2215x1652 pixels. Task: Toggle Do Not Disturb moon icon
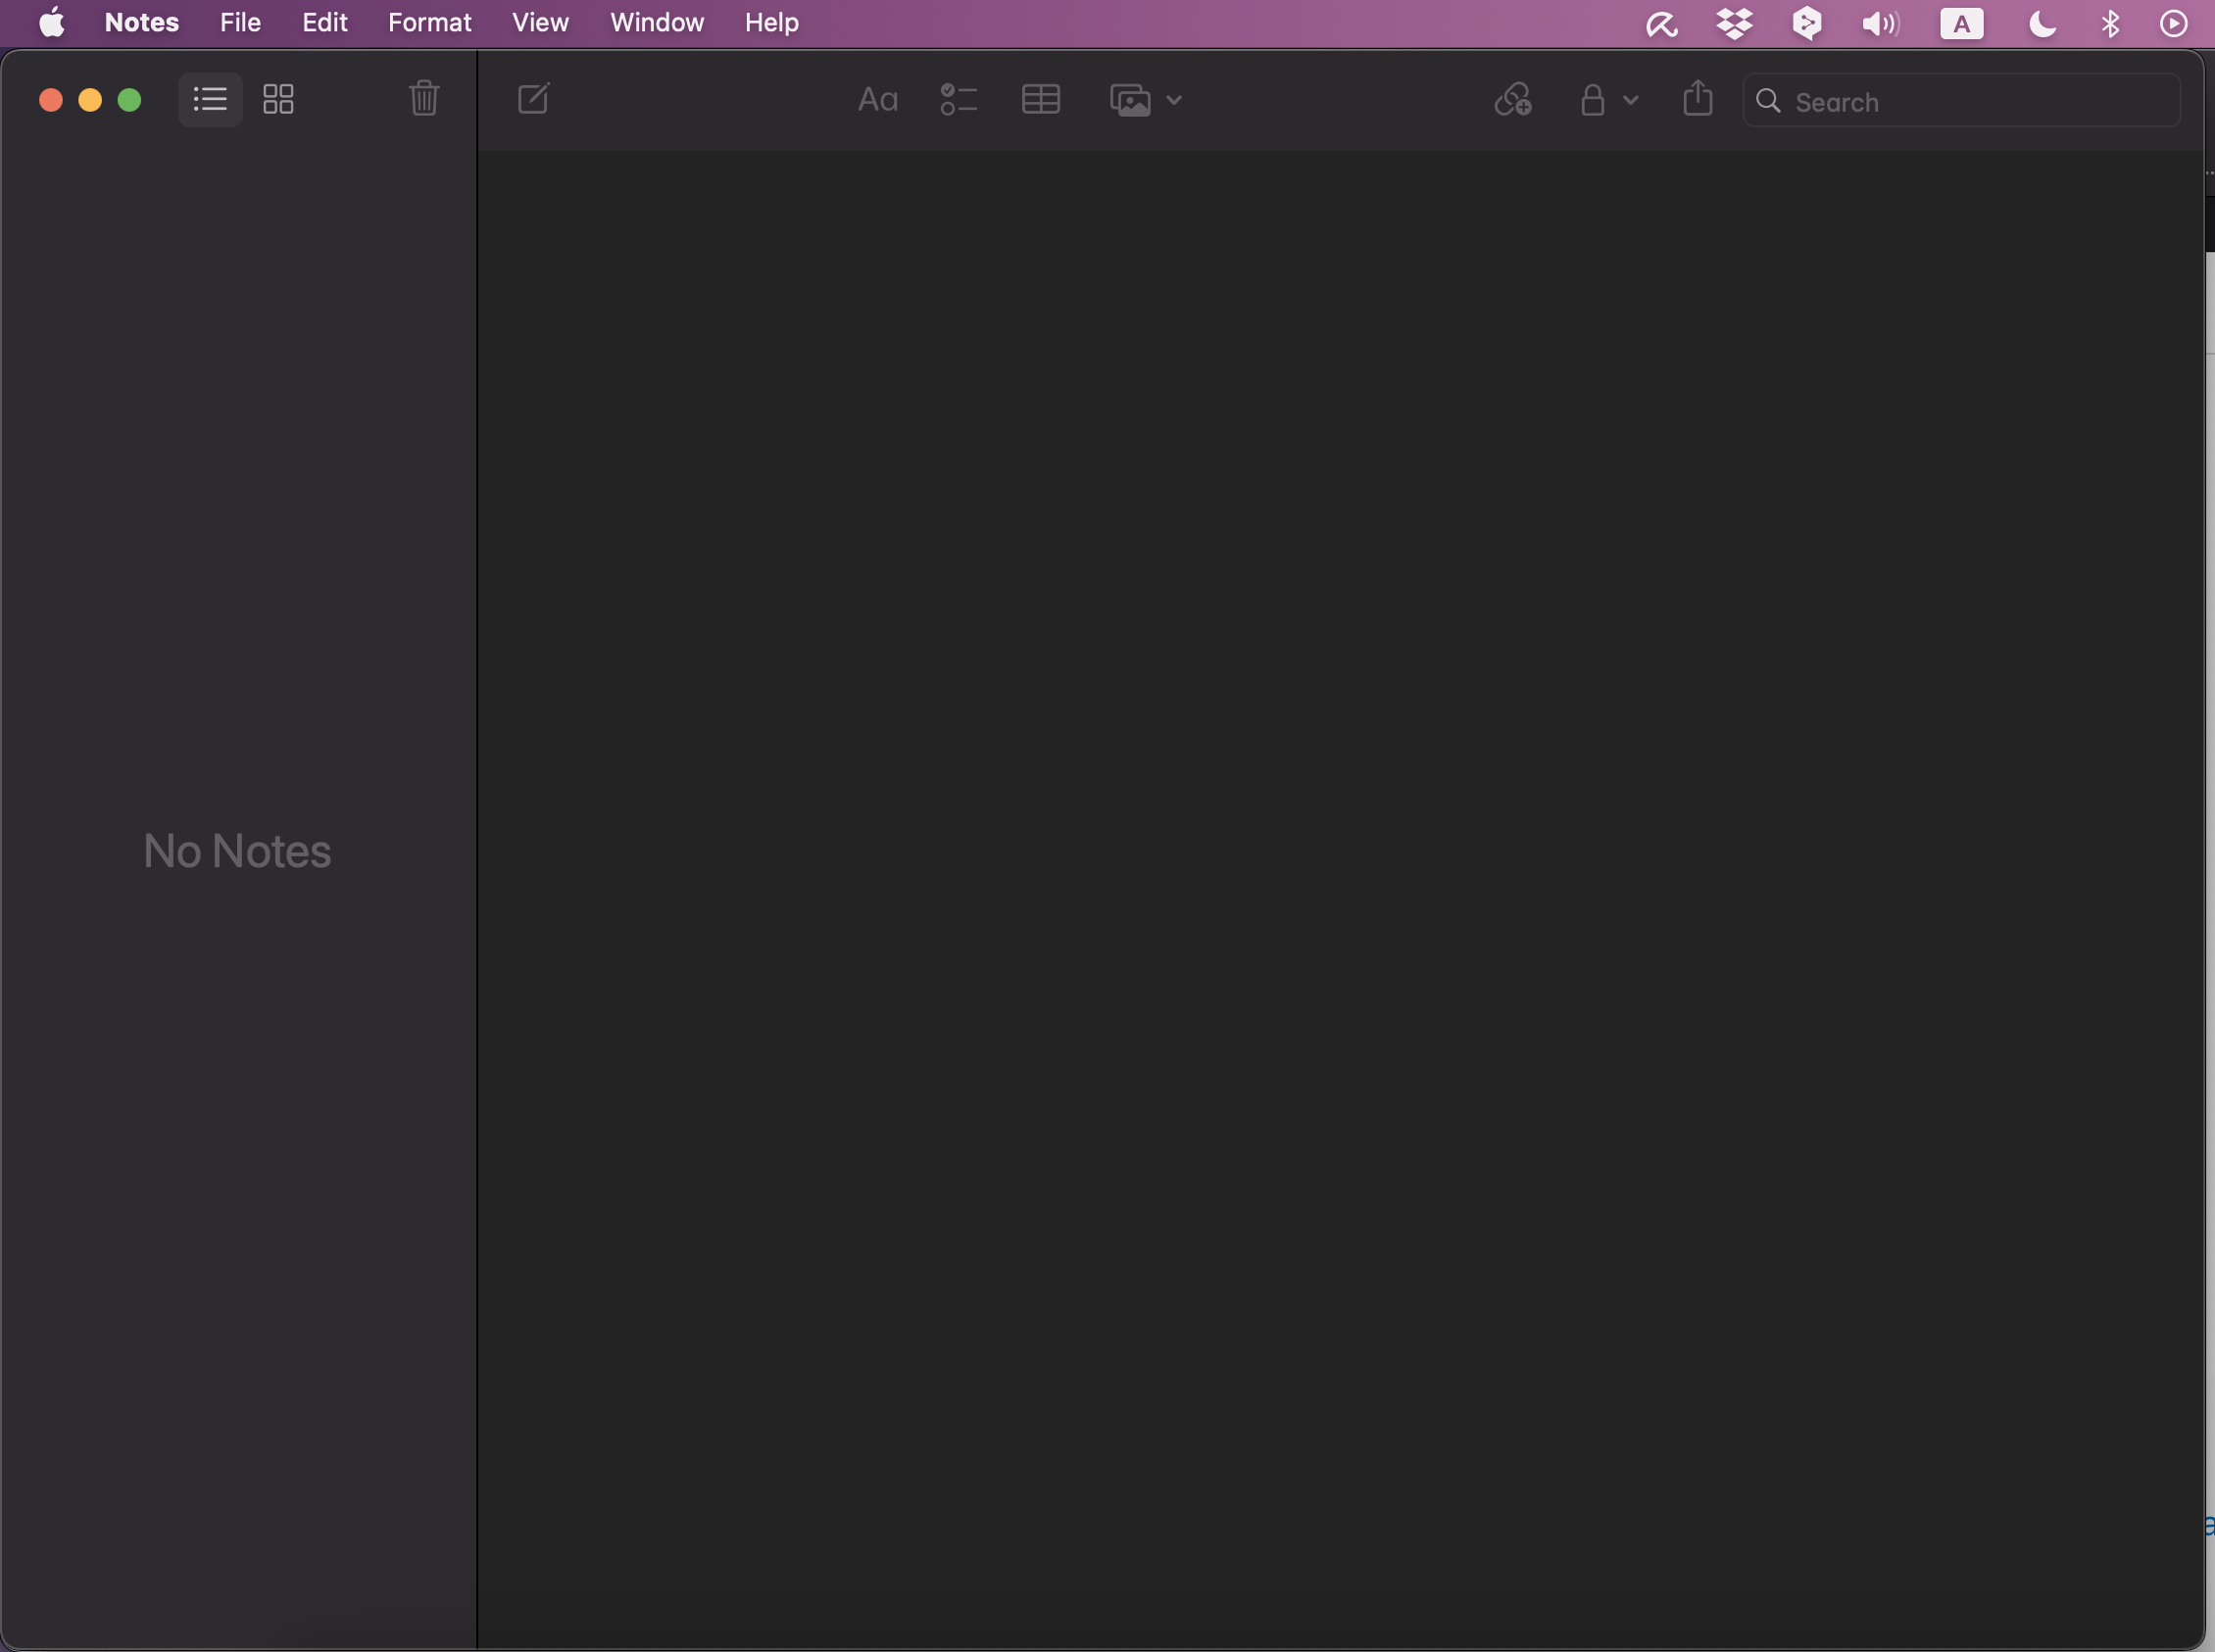point(2041,23)
